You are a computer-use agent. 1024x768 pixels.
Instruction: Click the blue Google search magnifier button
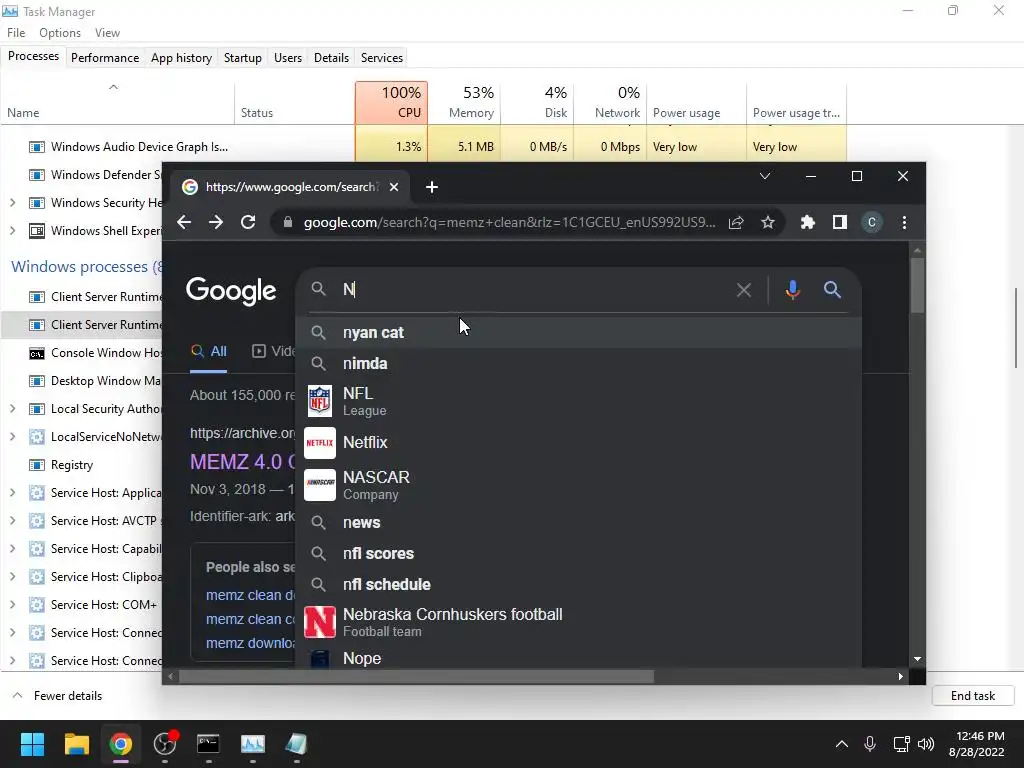(x=832, y=290)
